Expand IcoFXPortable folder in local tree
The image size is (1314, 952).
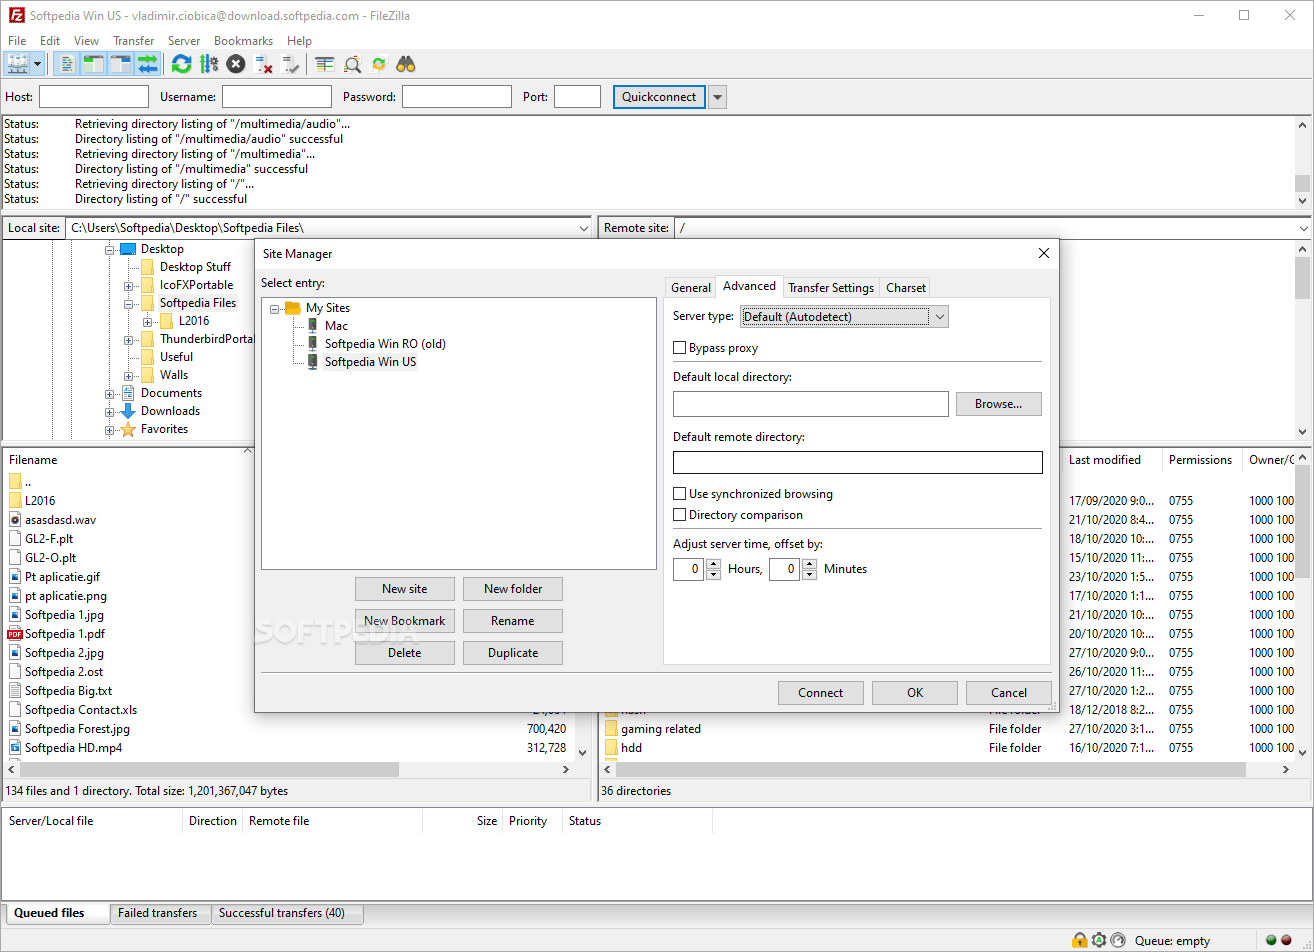click(129, 285)
